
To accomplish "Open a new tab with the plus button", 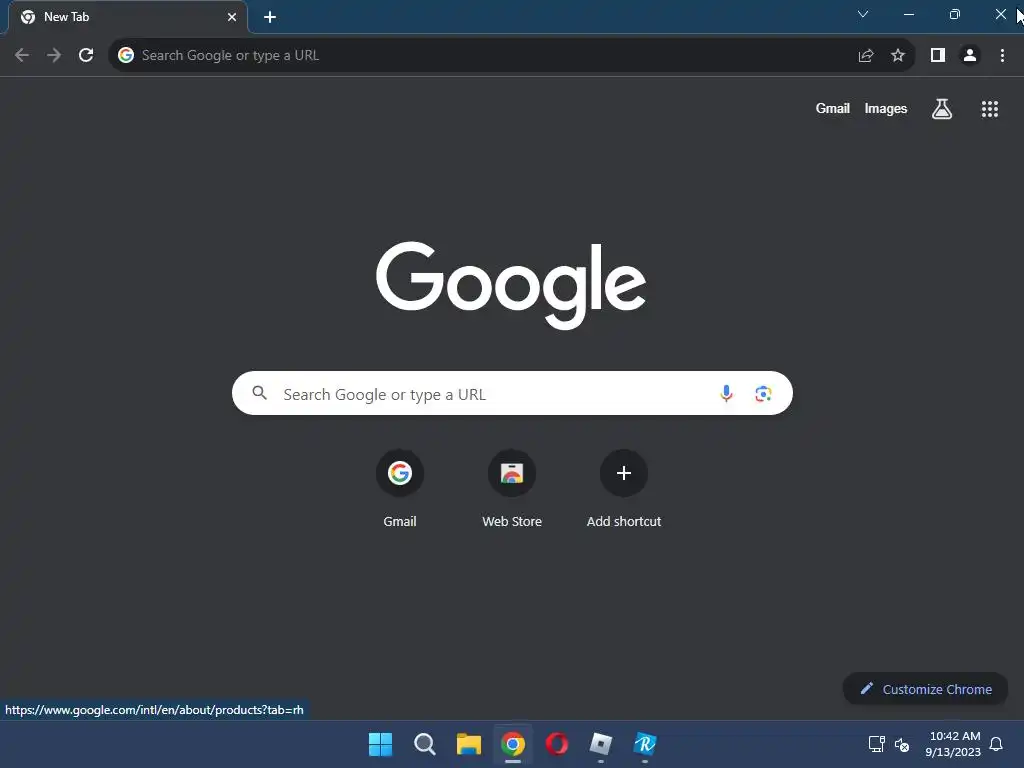I will pos(270,17).
